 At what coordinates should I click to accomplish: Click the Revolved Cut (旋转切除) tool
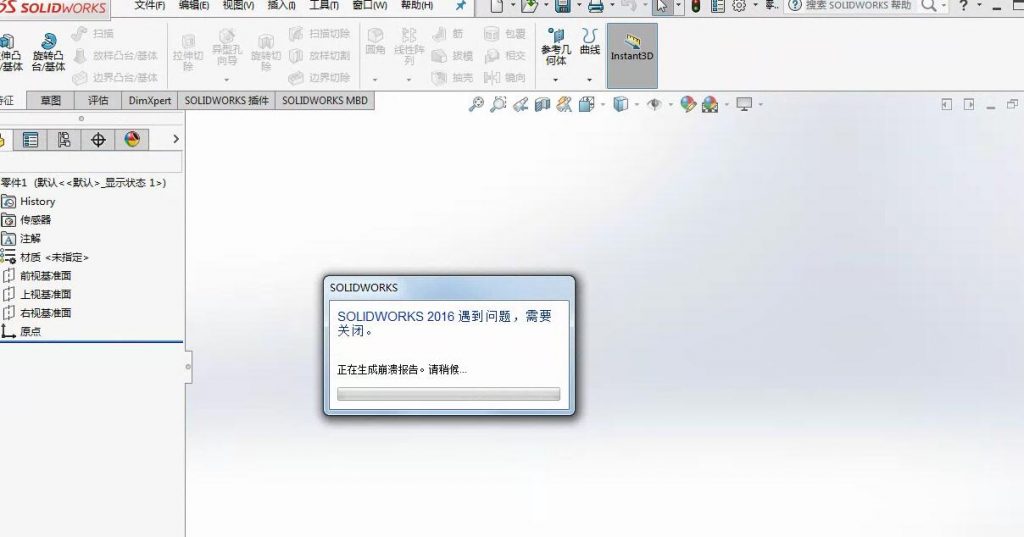point(266,53)
